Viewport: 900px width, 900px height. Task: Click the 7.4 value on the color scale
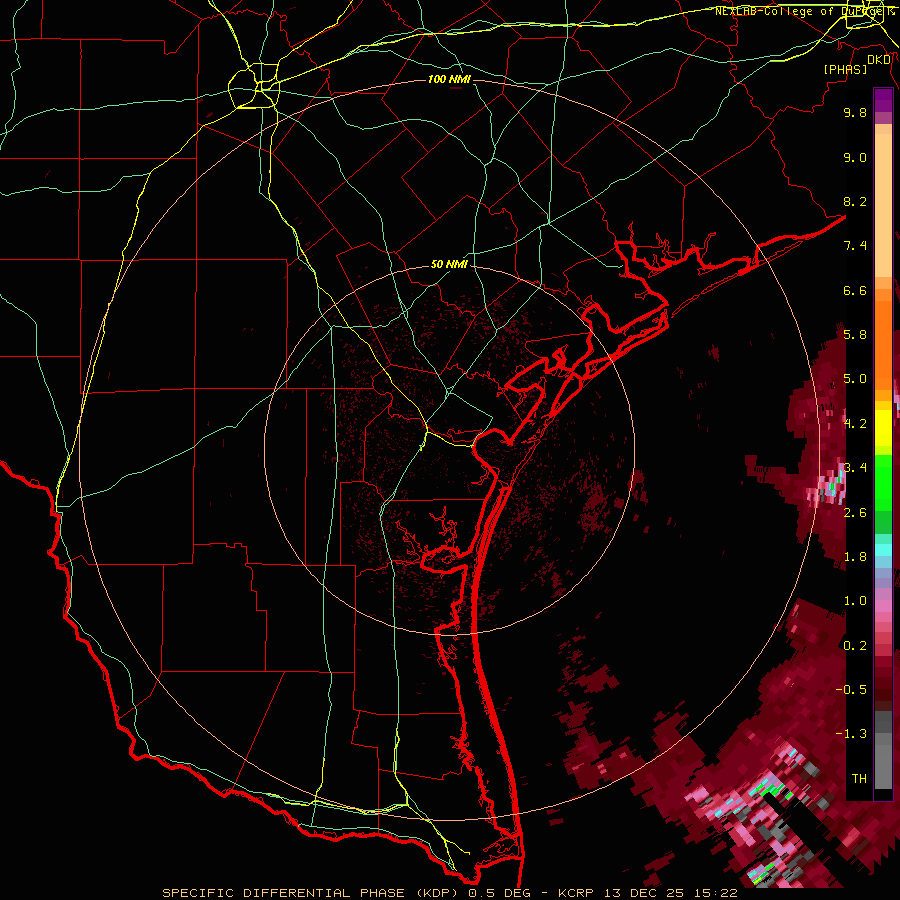pyautogui.click(x=855, y=246)
